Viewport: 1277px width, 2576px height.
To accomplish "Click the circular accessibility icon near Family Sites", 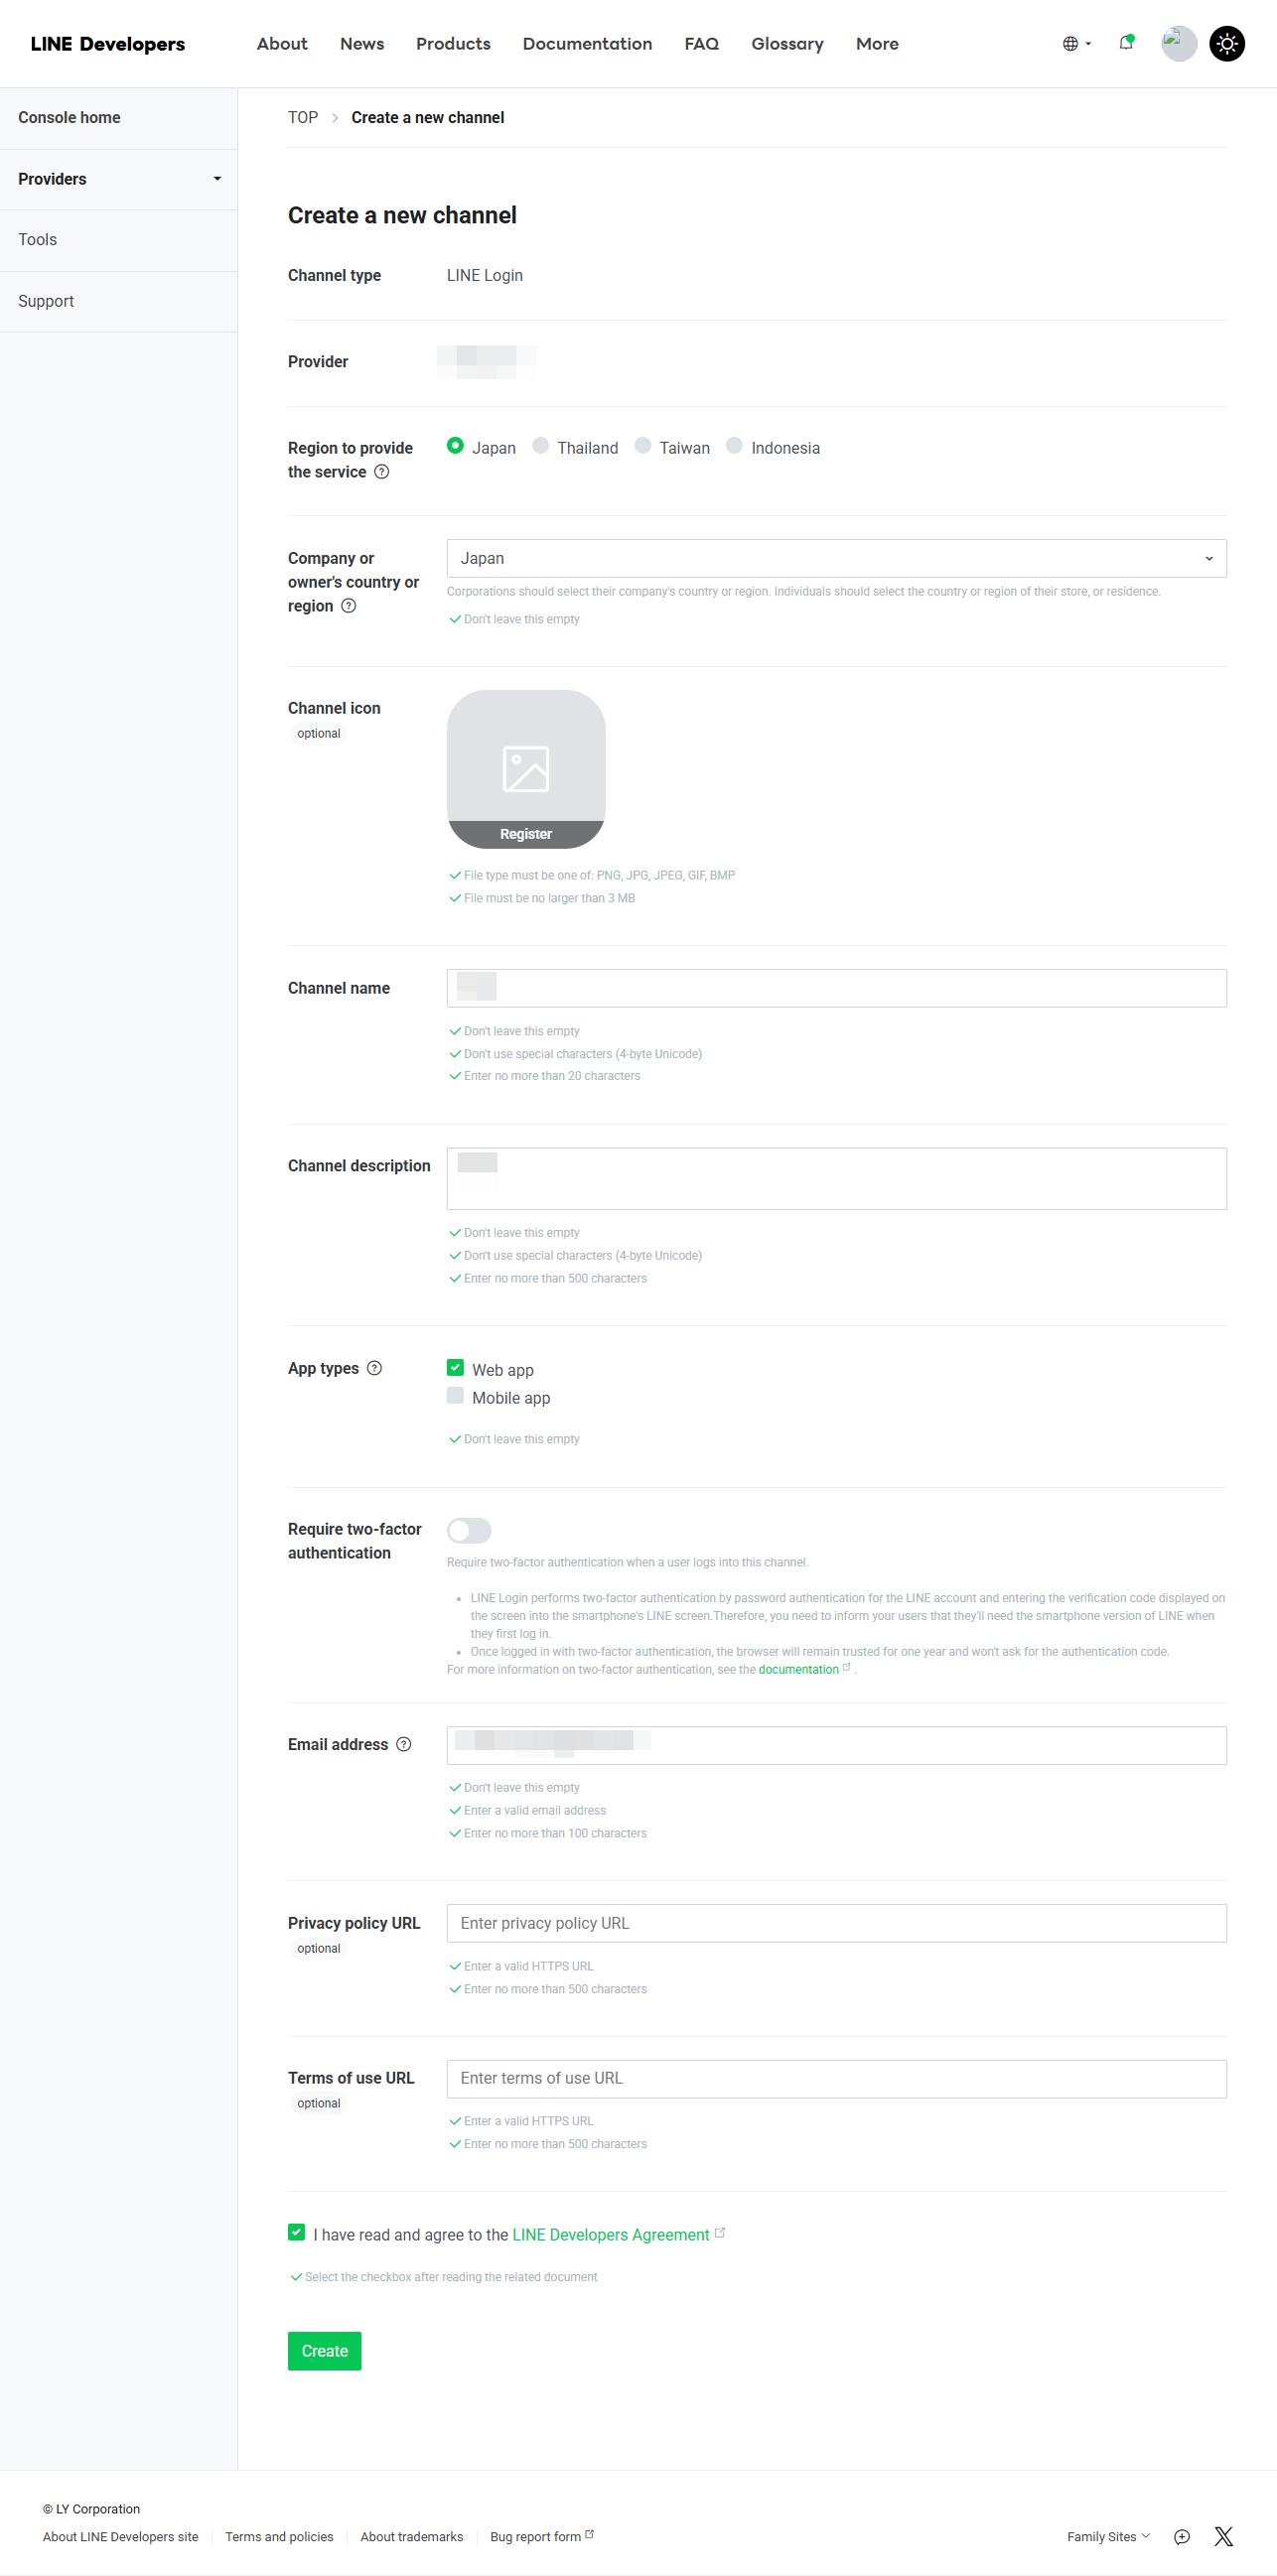I will tap(1181, 2536).
